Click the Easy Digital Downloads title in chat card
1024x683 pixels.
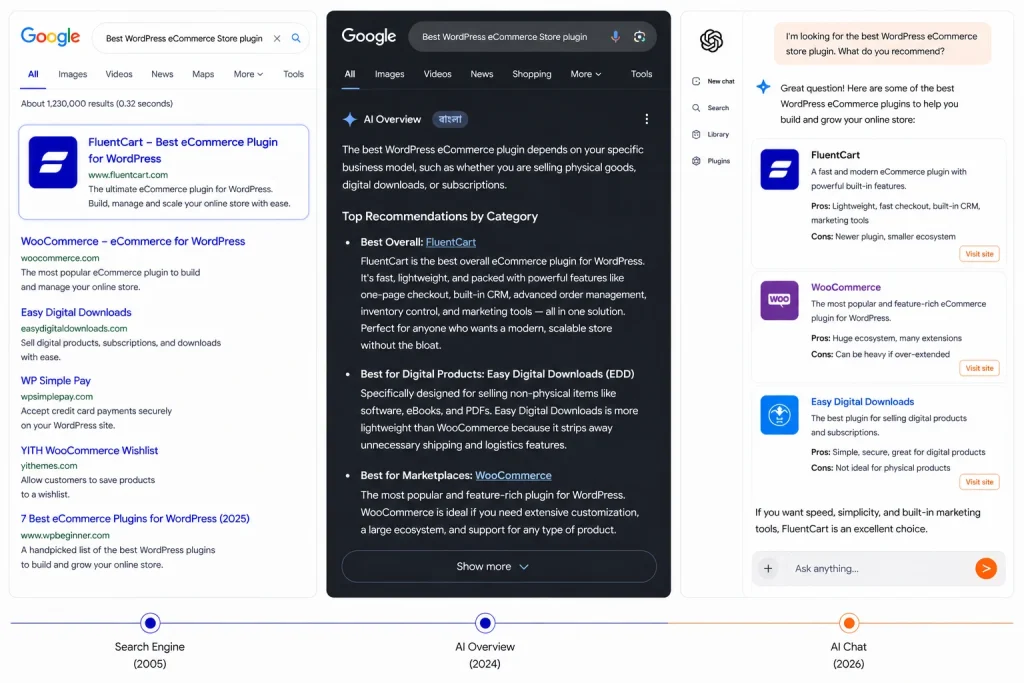pos(862,402)
